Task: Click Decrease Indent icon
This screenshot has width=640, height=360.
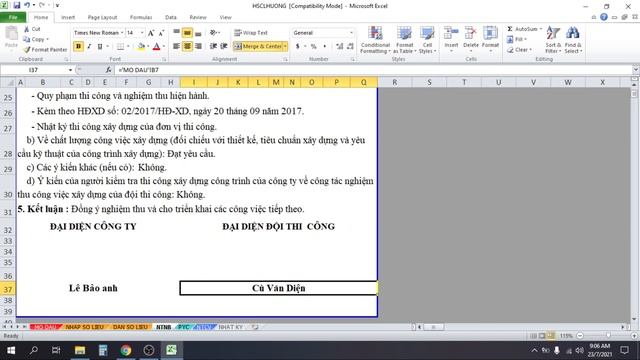Action: pyautogui.click(x=213, y=47)
